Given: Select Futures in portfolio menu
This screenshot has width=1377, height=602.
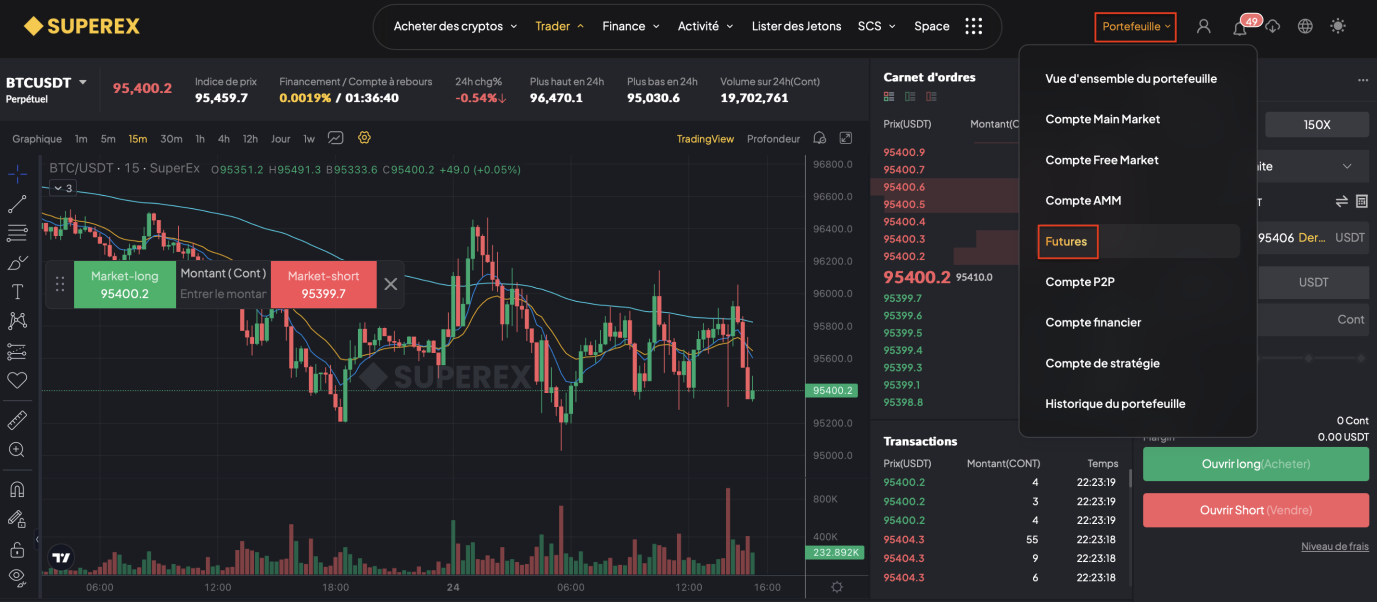Looking at the screenshot, I should [x=1067, y=241].
